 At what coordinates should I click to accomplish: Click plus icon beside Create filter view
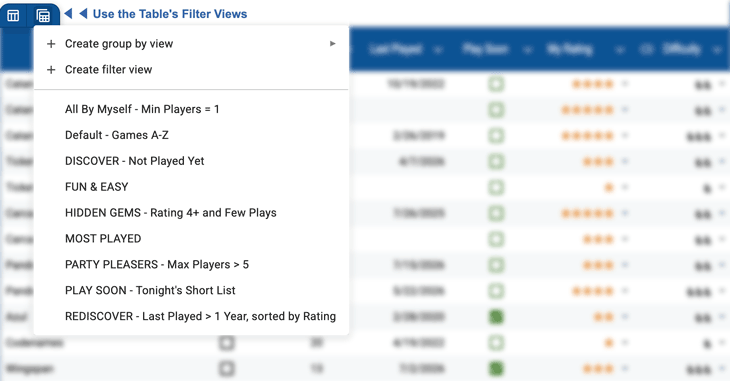coord(51,70)
